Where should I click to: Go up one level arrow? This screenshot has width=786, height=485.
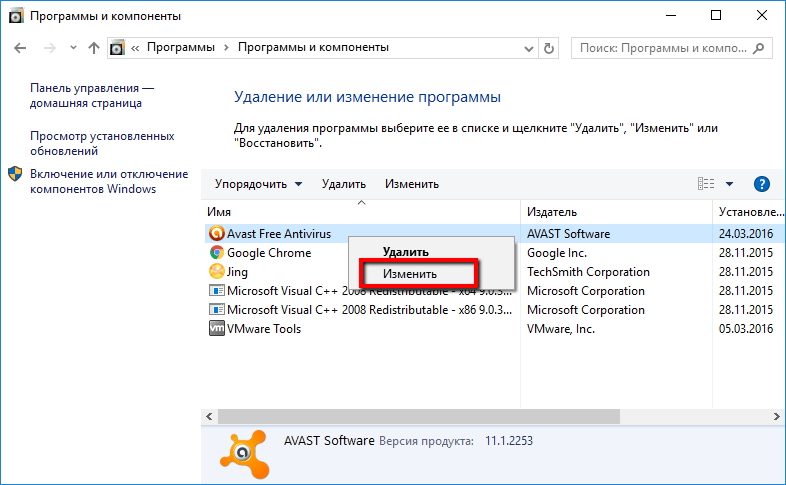[94, 48]
